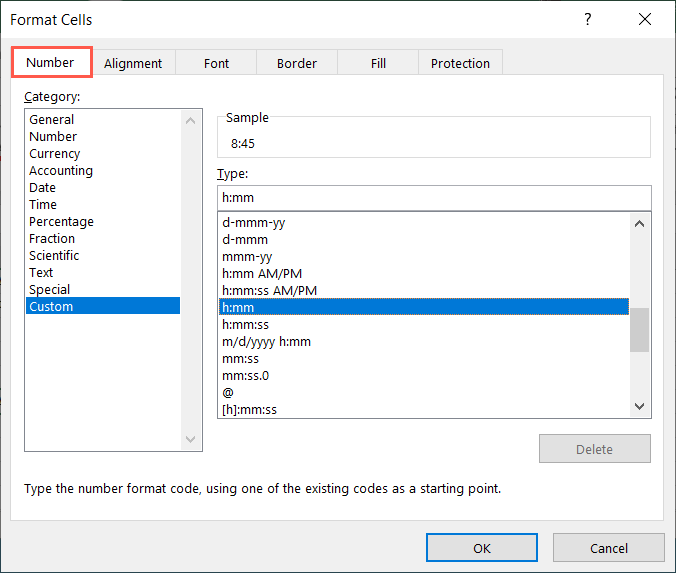
Task: Select the Fill tab
Action: pyautogui.click(x=378, y=63)
